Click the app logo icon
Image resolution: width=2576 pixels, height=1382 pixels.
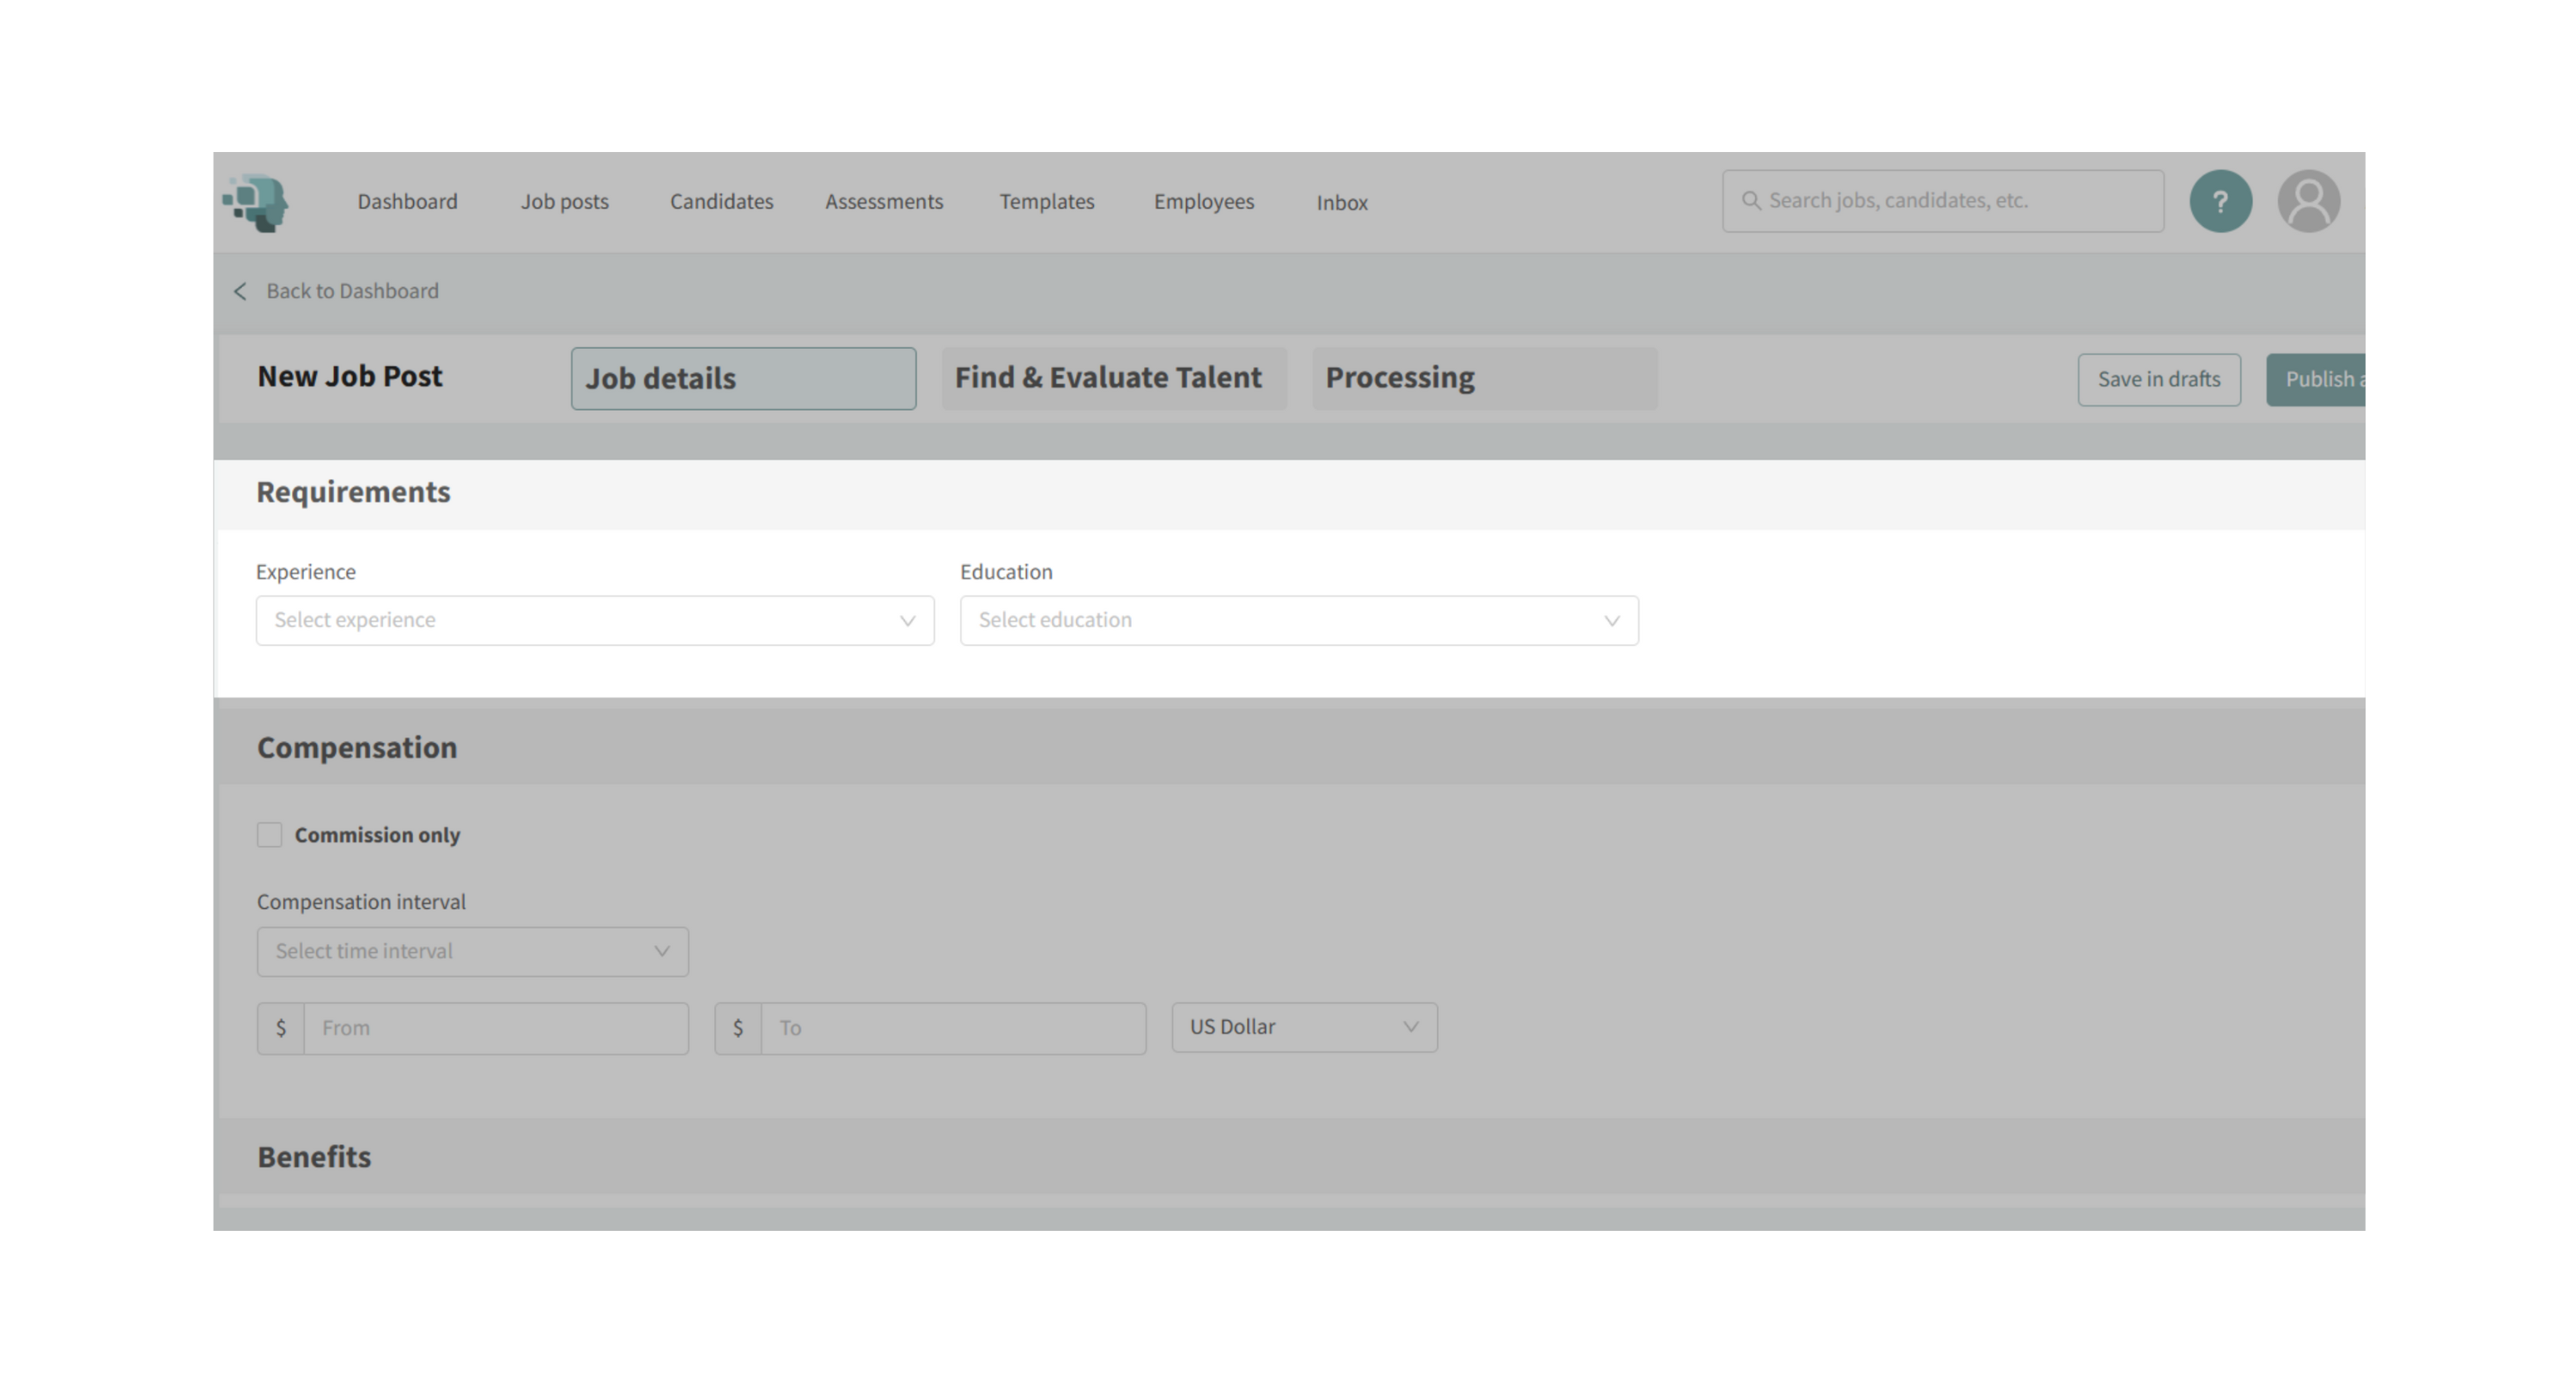point(256,203)
